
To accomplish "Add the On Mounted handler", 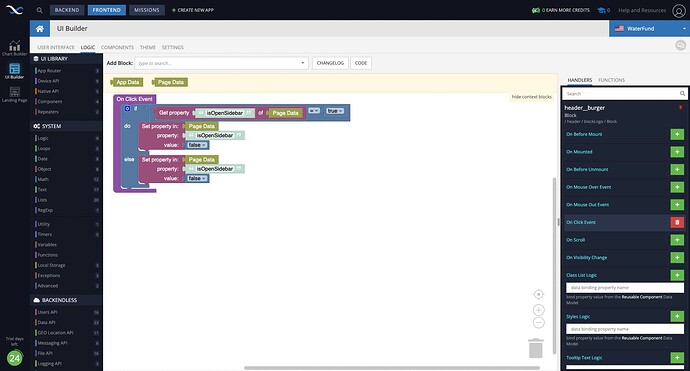I will [x=677, y=152].
